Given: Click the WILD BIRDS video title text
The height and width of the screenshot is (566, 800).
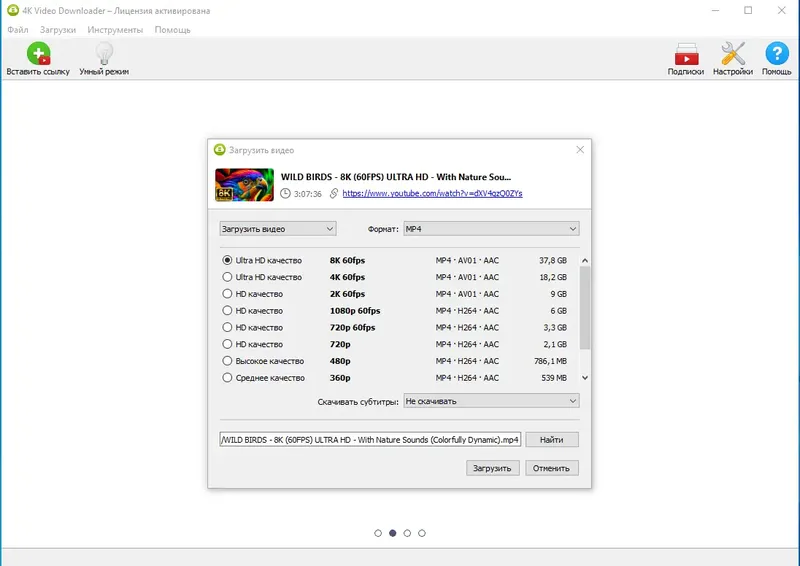Looking at the screenshot, I should pos(396,177).
